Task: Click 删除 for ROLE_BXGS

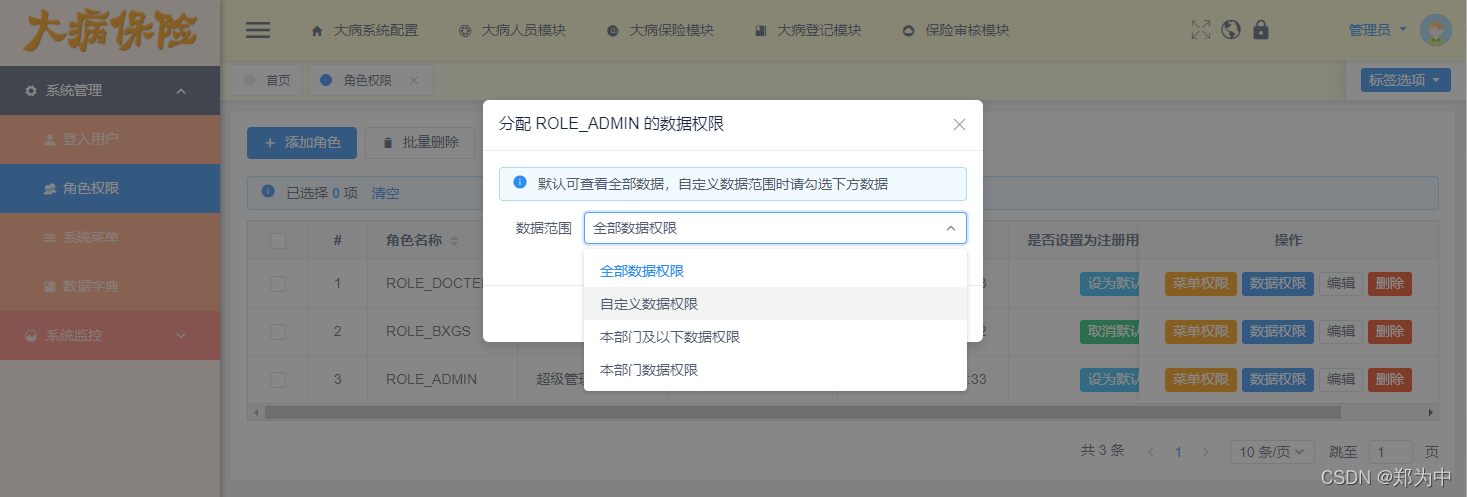Action: click(1390, 331)
